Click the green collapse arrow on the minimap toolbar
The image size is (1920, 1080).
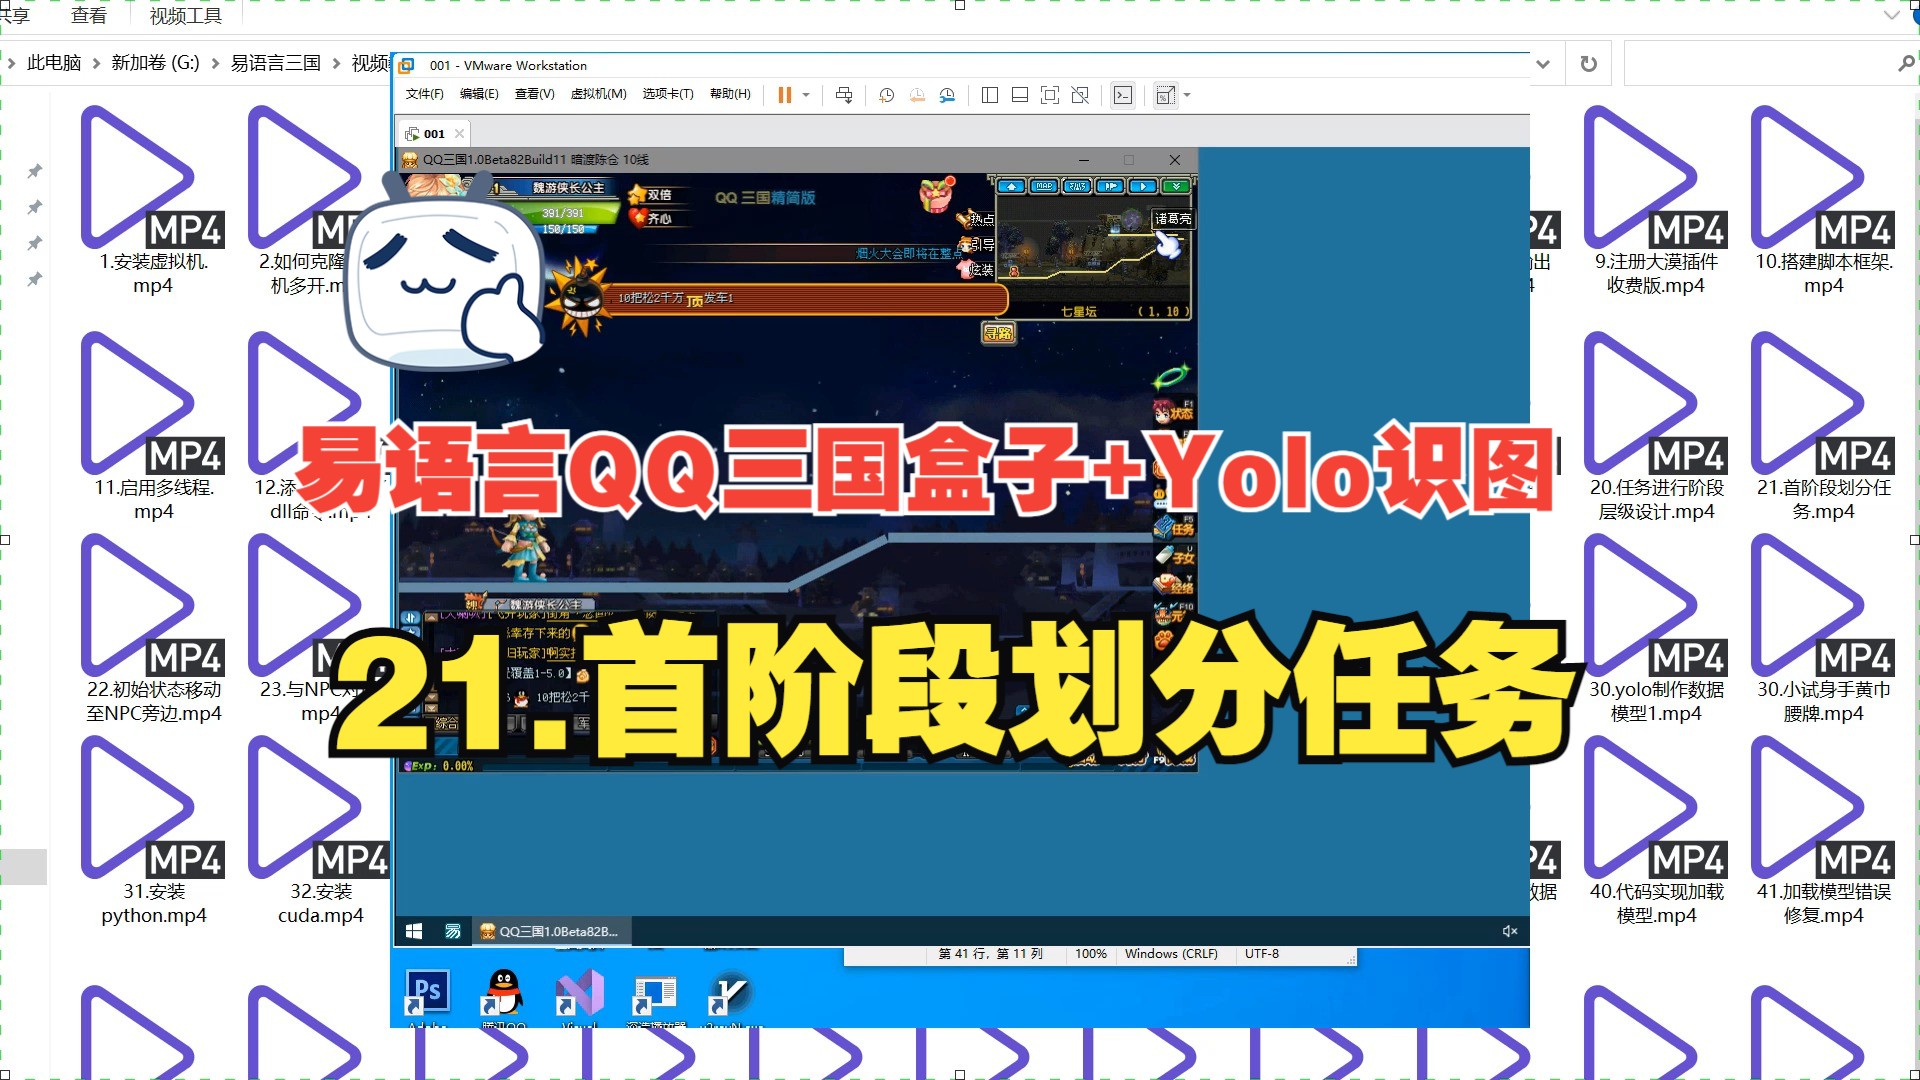click(1176, 186)
